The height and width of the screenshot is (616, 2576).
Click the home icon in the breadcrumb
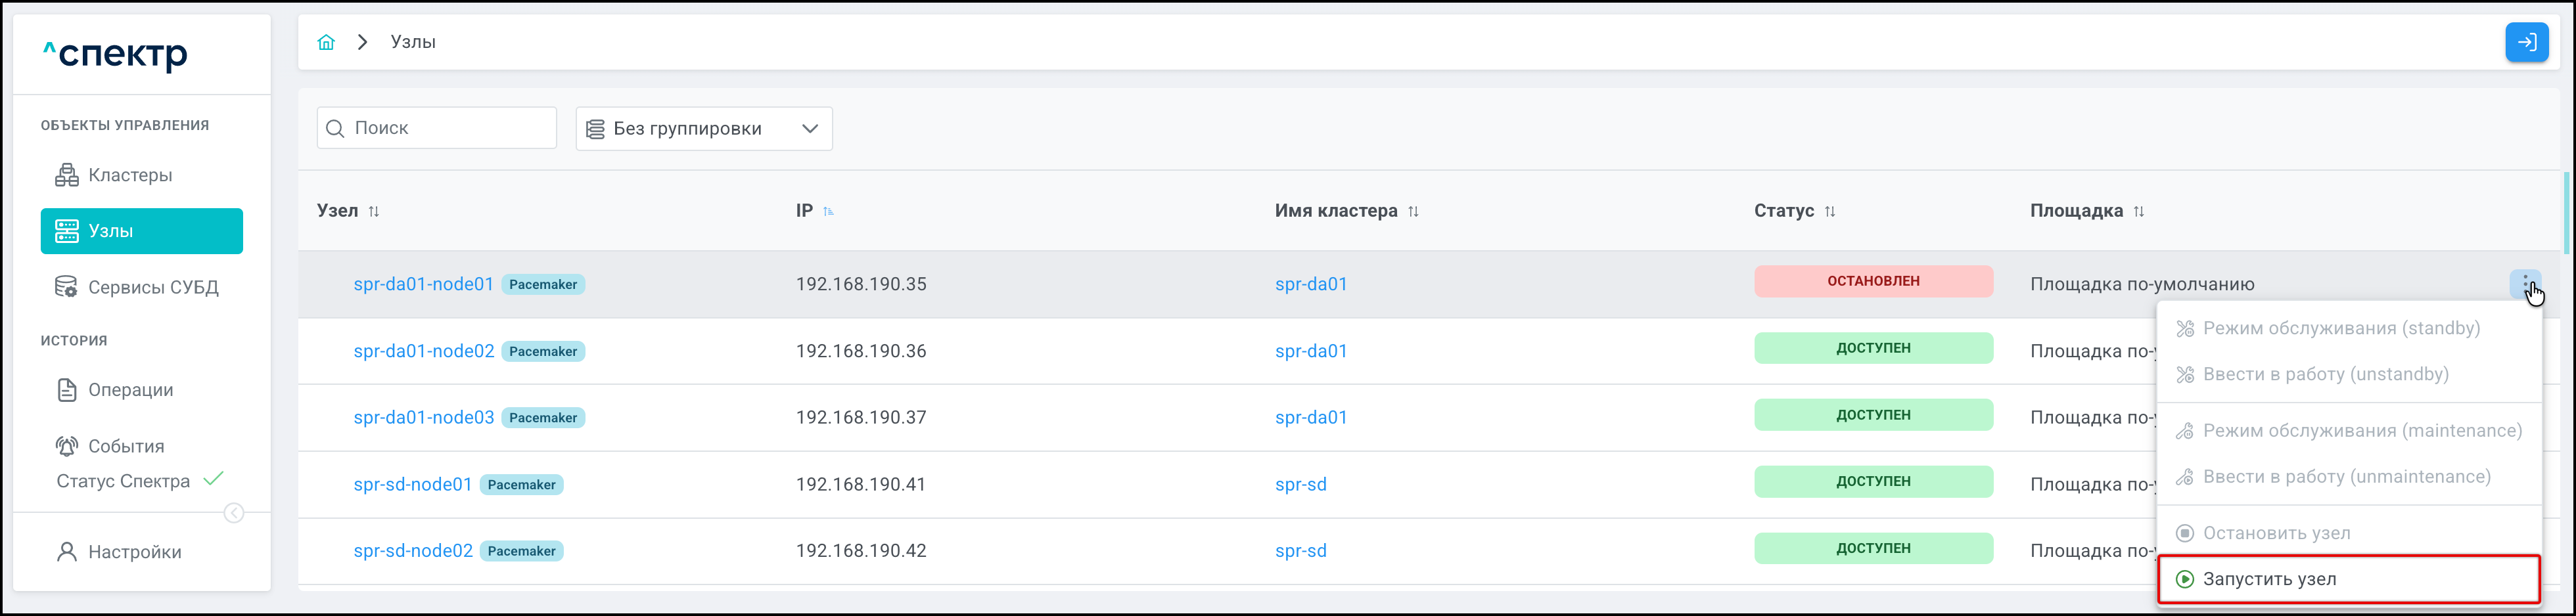click(326, 42)
